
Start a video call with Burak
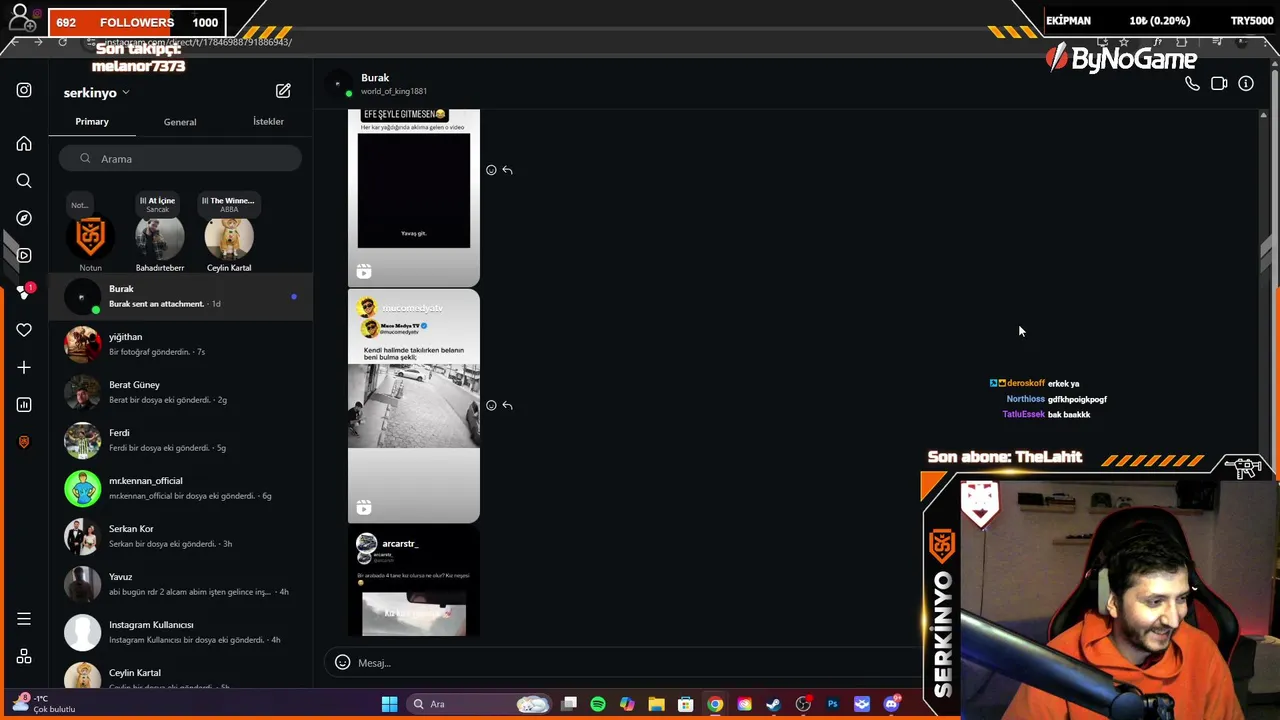pos(1219,84)
